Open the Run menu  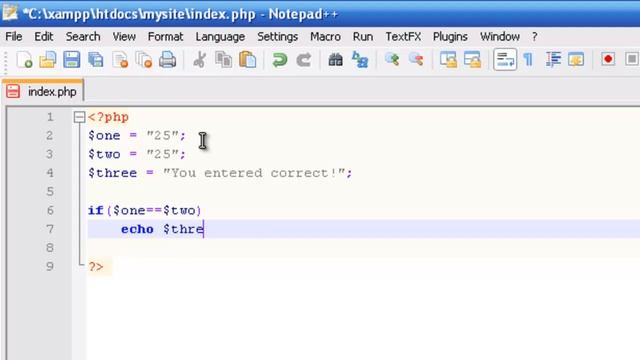tap(363, 37)
